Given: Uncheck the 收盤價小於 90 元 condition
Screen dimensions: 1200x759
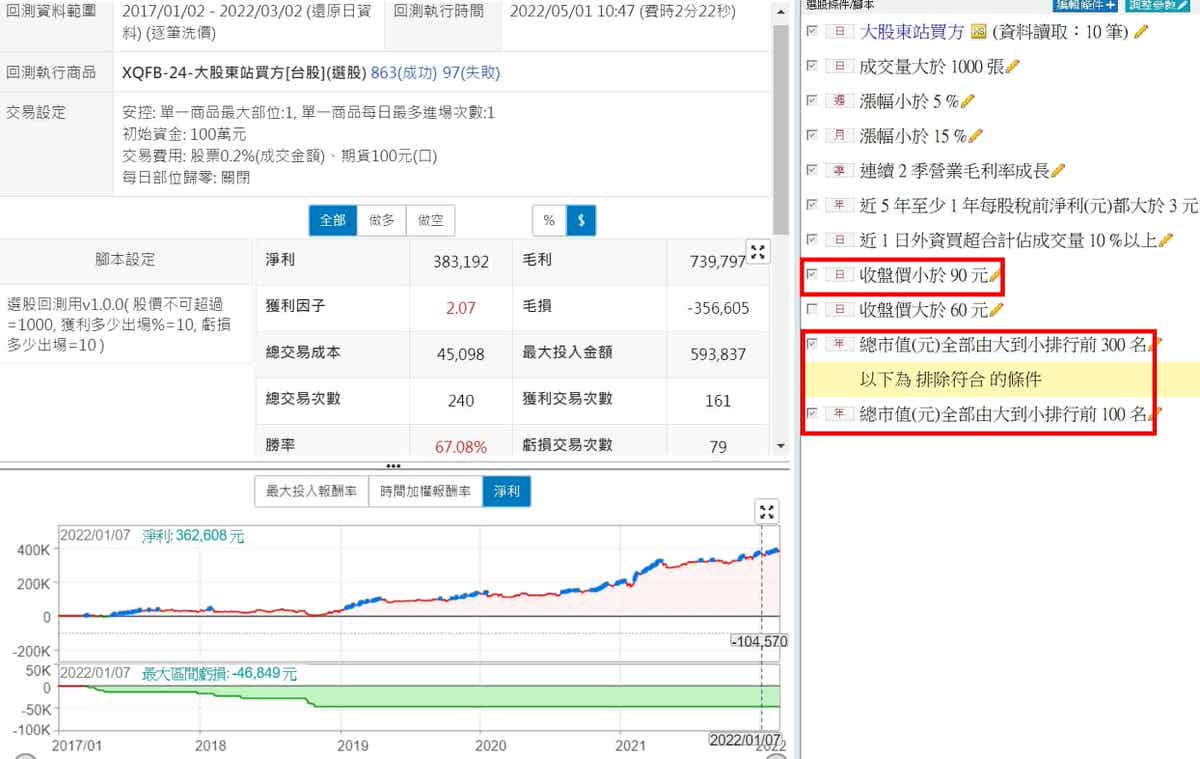Looking at the screenshot, I should click(x=812, y=275).
